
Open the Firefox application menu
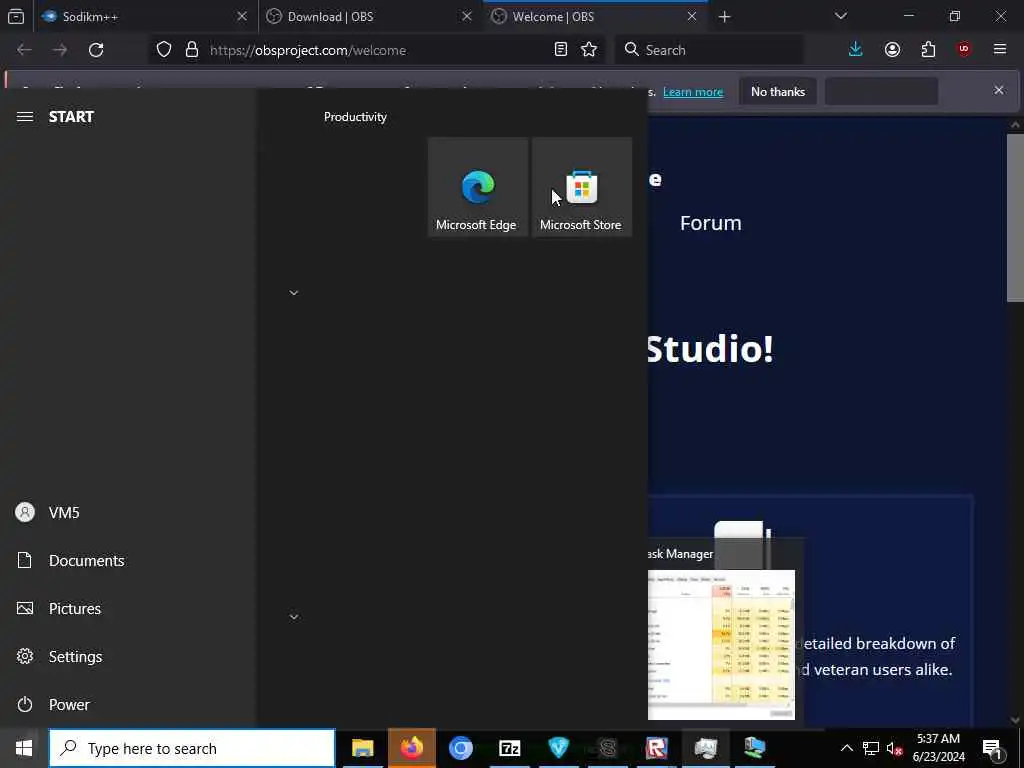point(1000,50)
